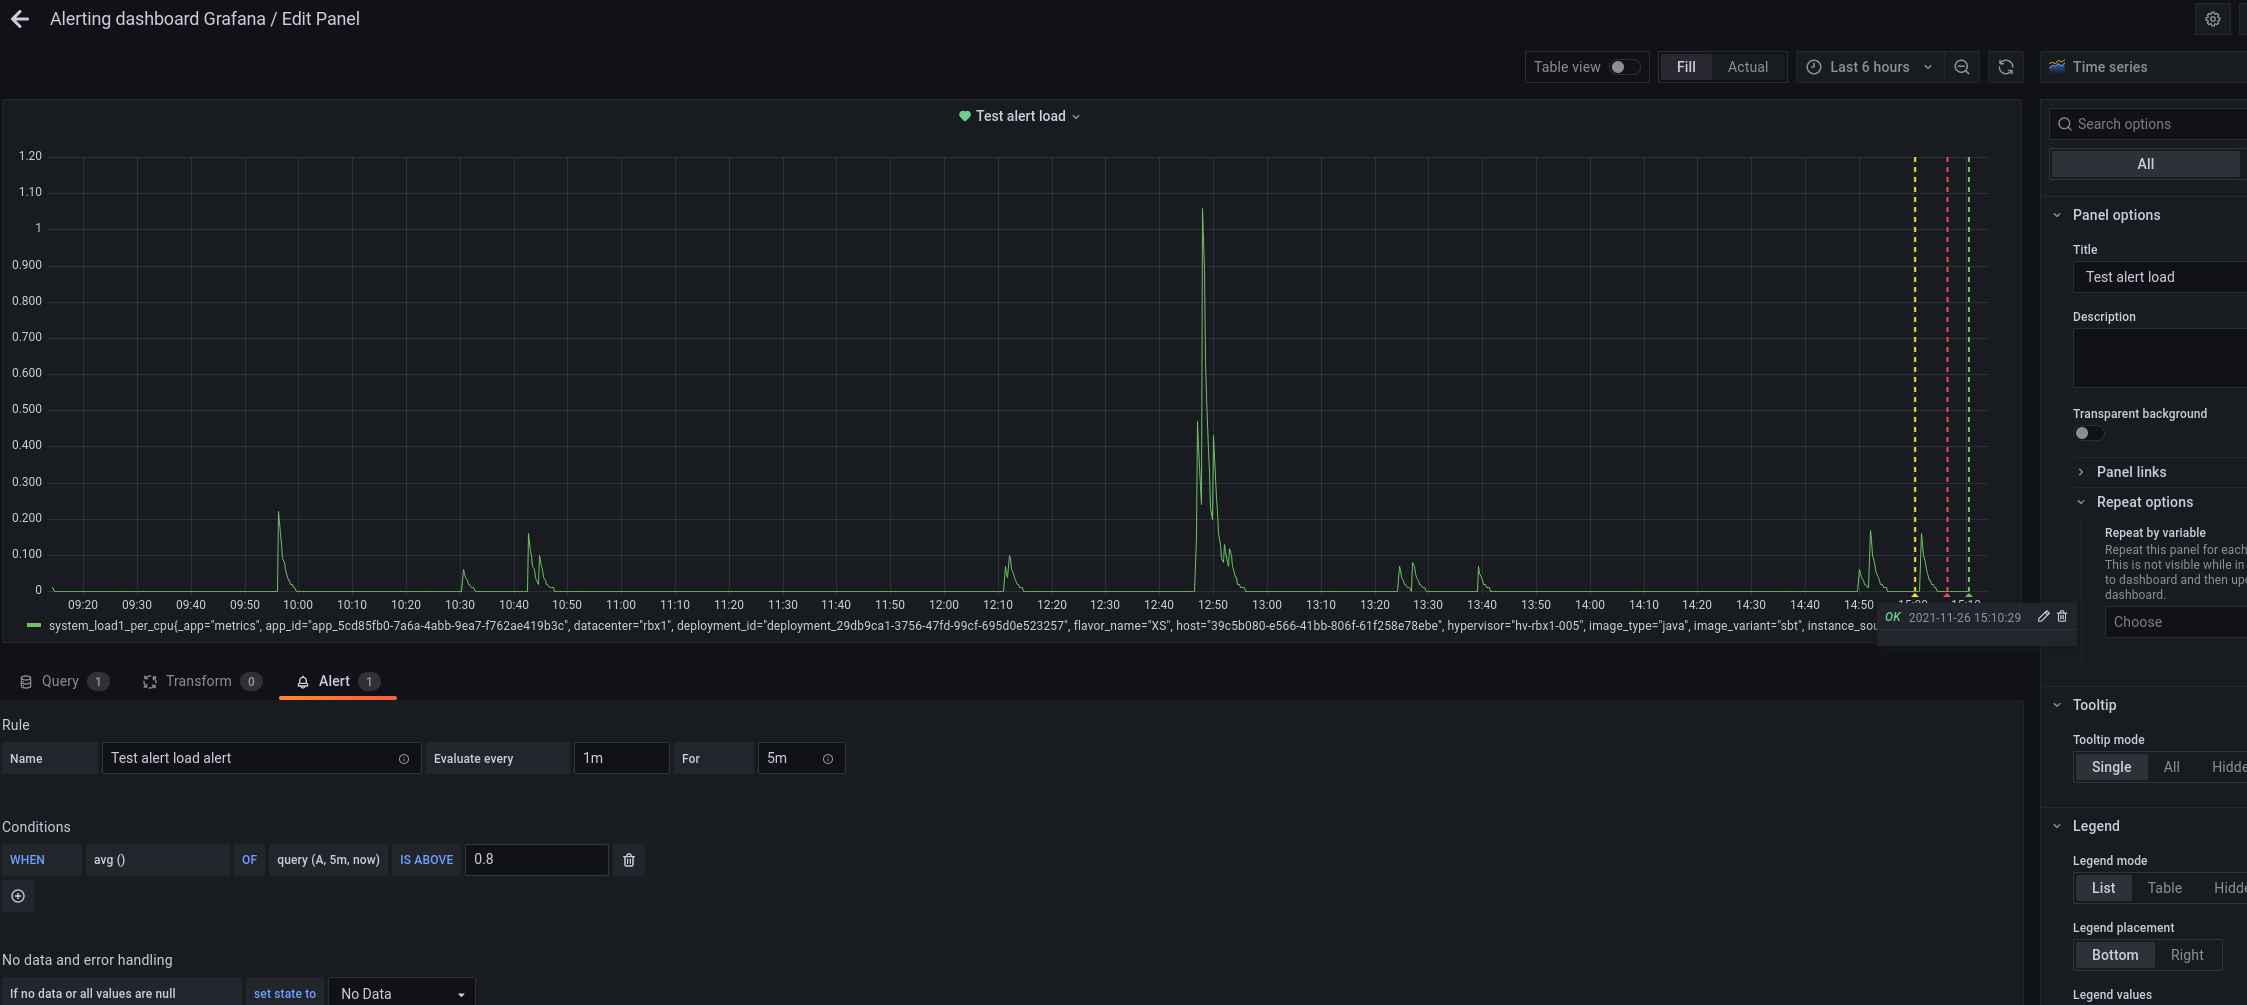Switch to the Query tab
Image resolution: width=2247 pixels, height=1005 pixels.
[64, 681]
